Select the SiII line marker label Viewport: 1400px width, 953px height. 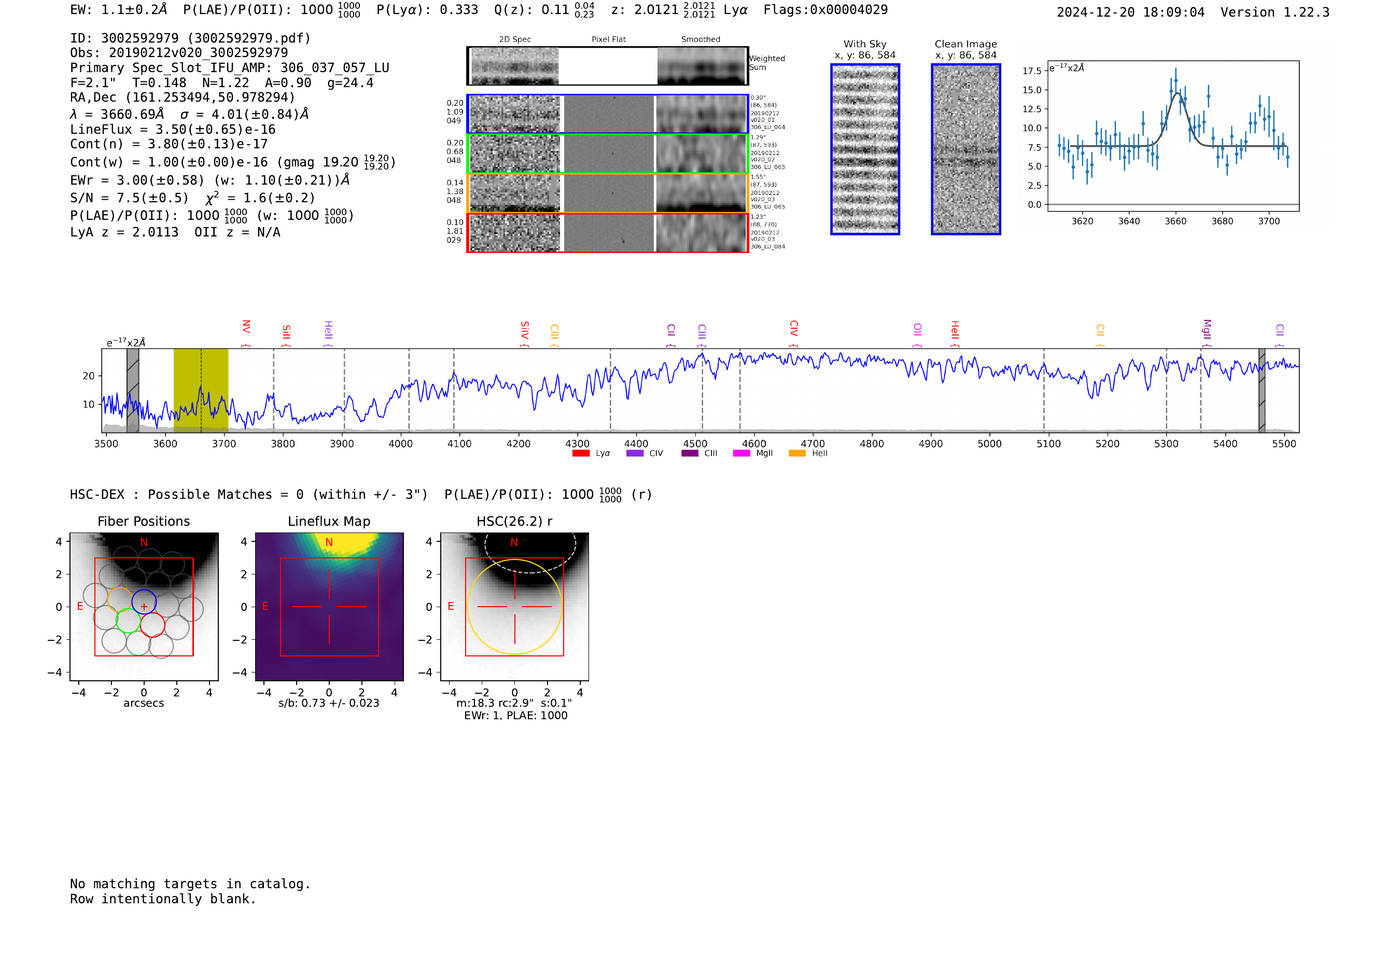(286, 332)
